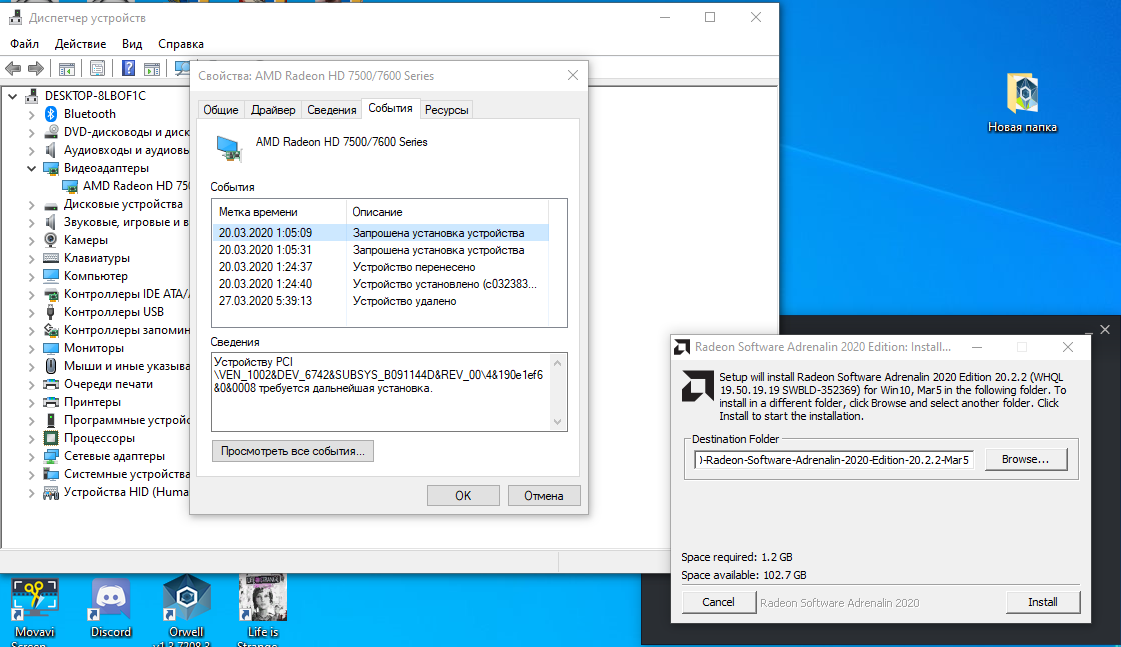Switch to the Ресурсы tab
Screen dimensions: 1121x647
[446, 110]
